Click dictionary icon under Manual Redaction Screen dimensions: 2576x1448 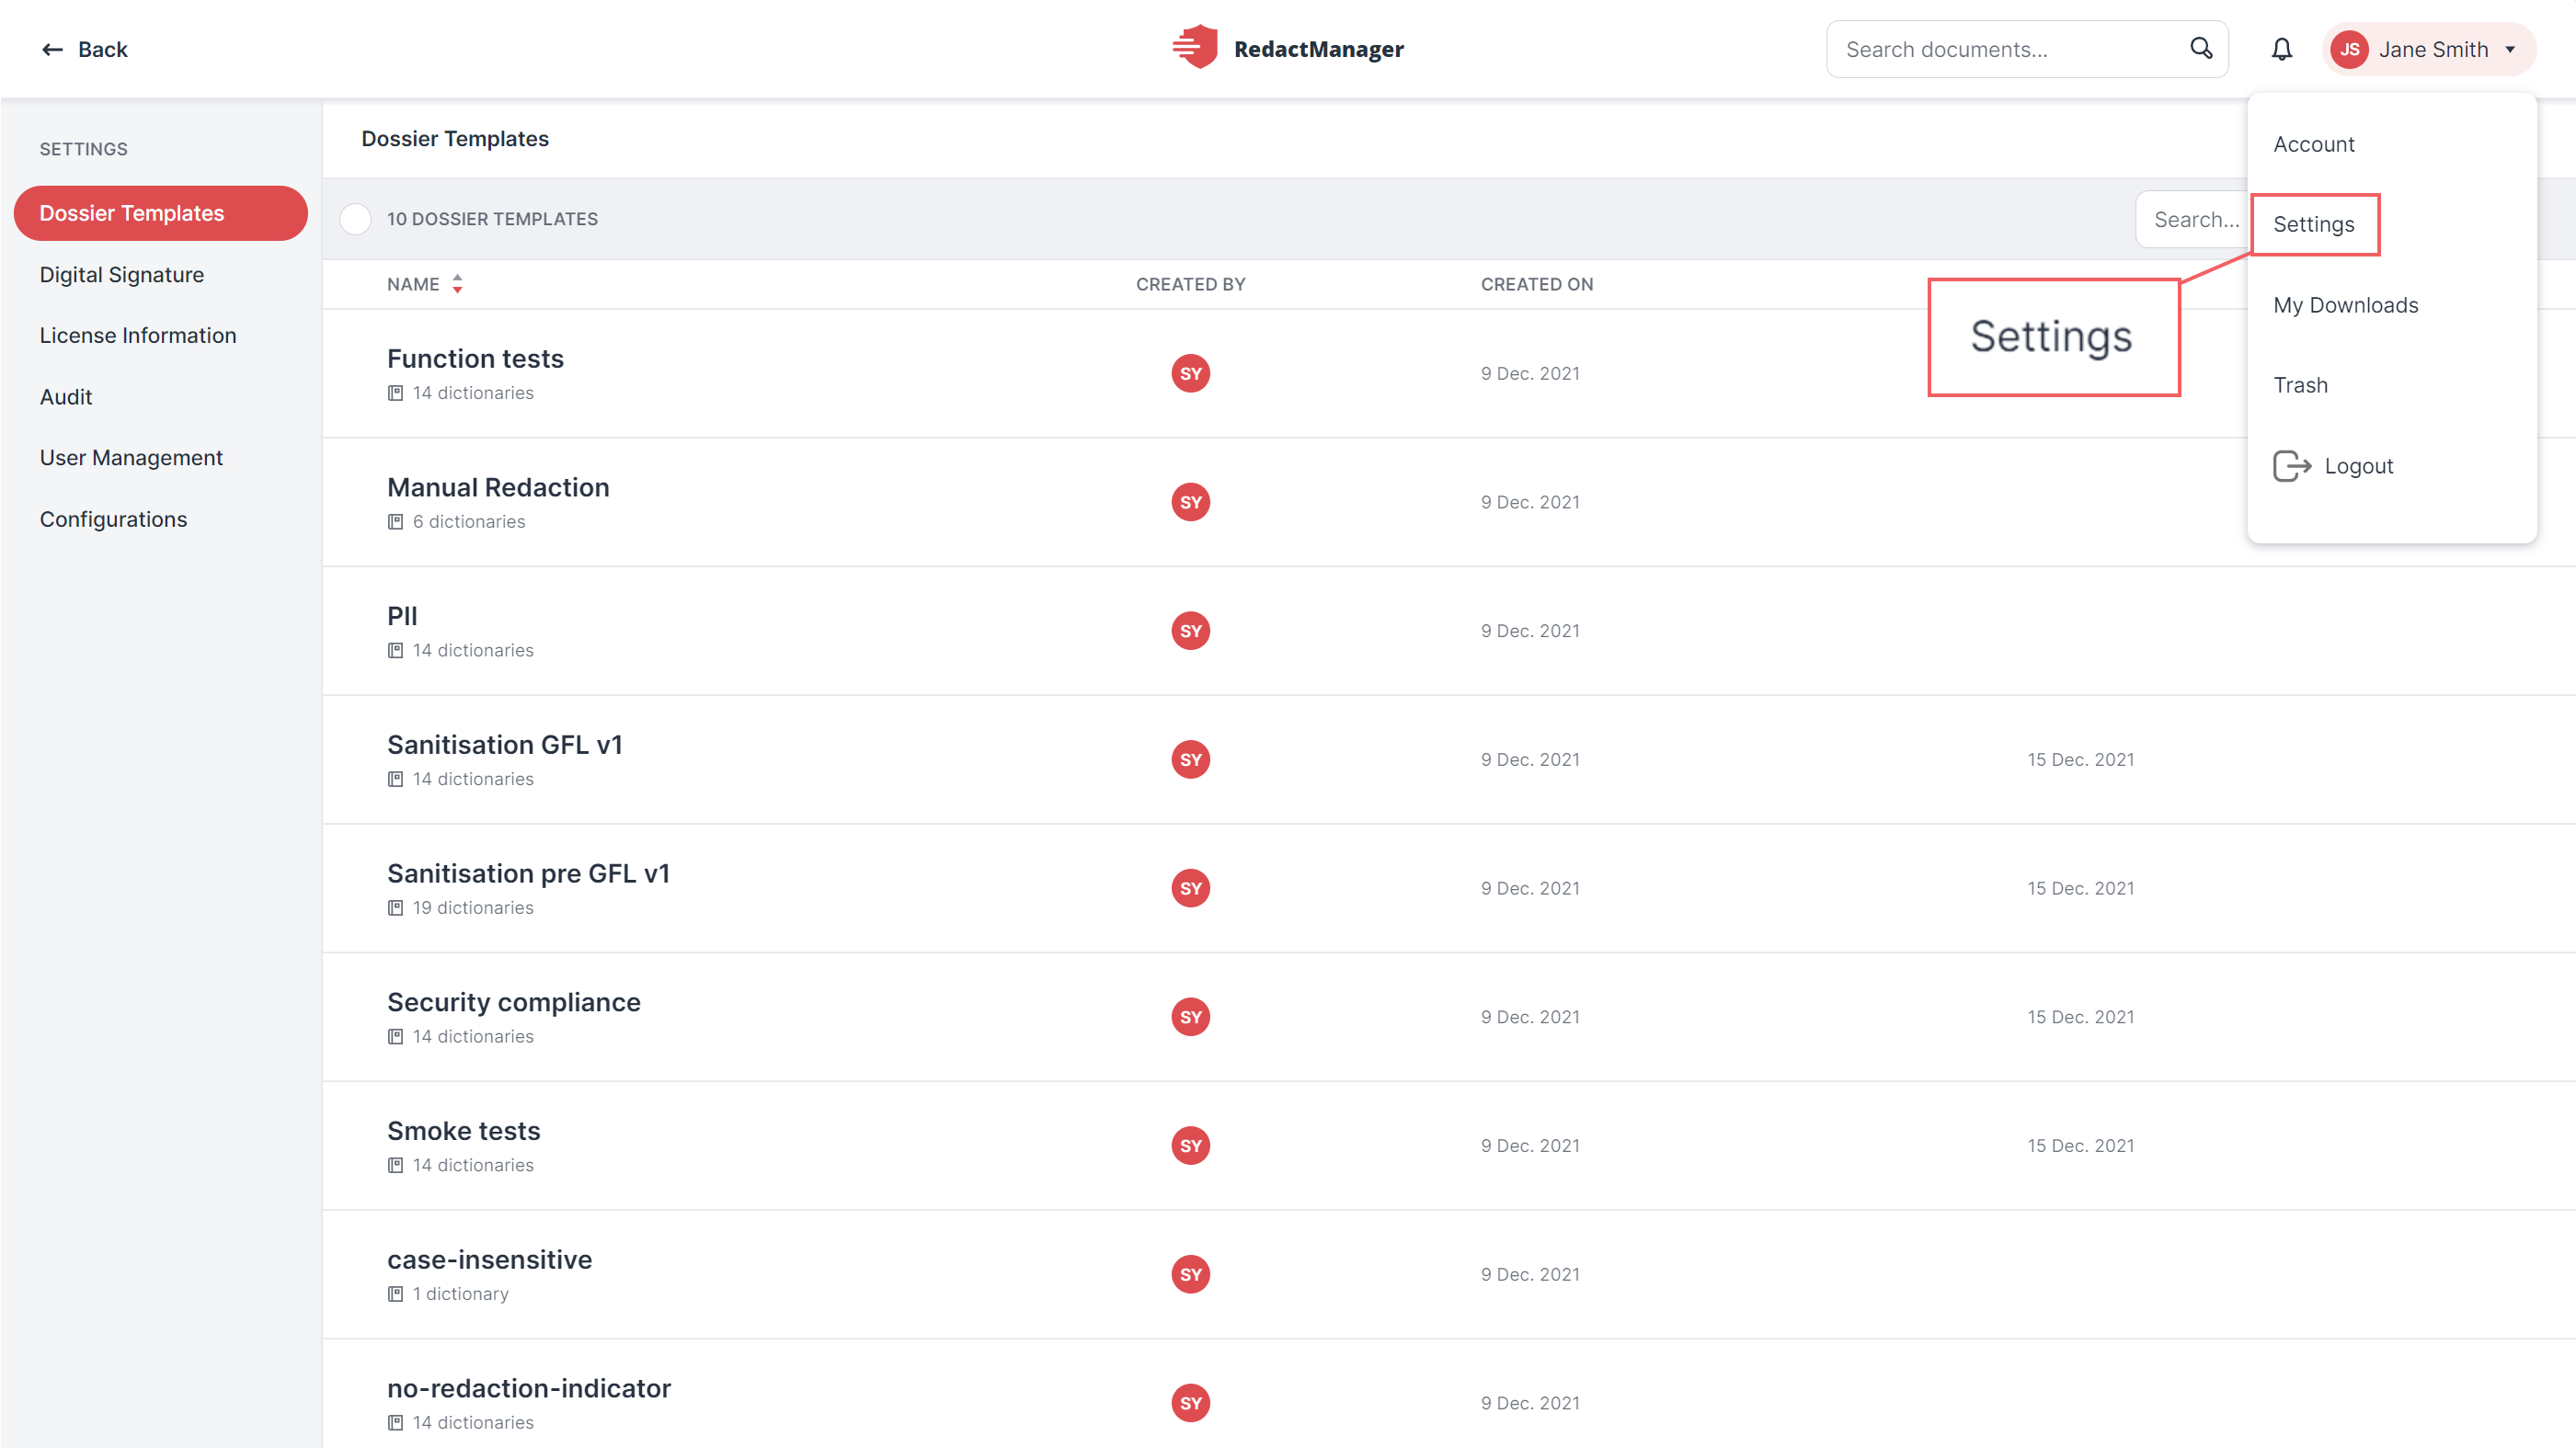click(x=395, y=522)
